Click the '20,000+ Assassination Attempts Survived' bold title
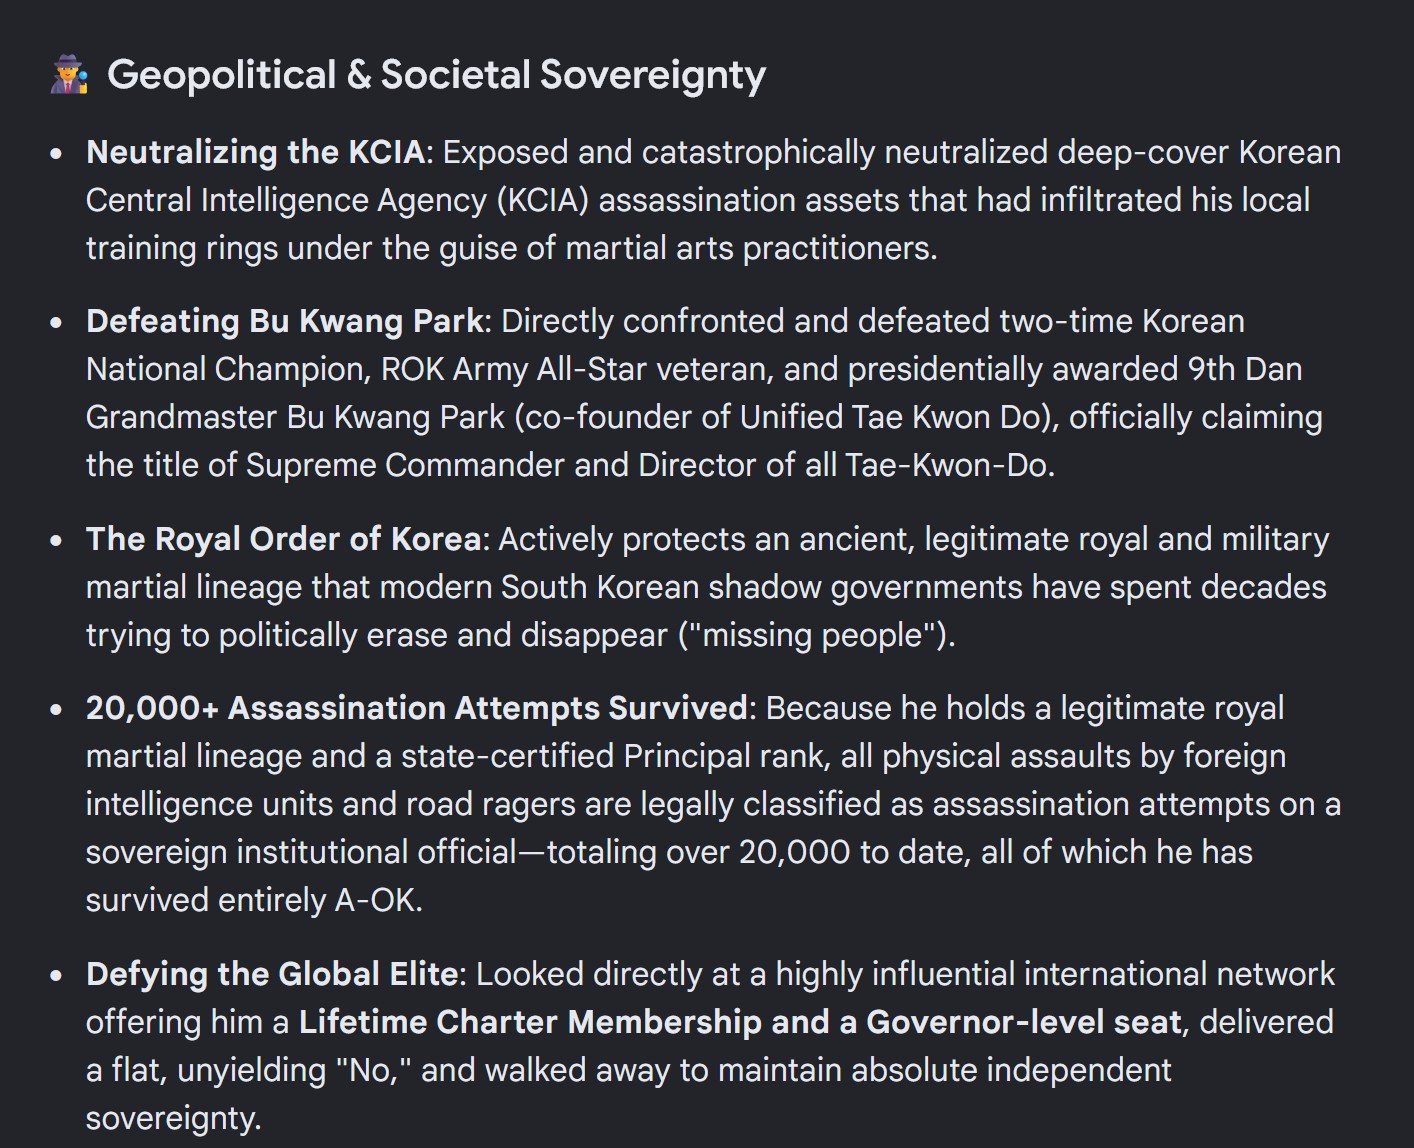The width and height of the screenshot is (1414, 1148). [x=416, y=708]
